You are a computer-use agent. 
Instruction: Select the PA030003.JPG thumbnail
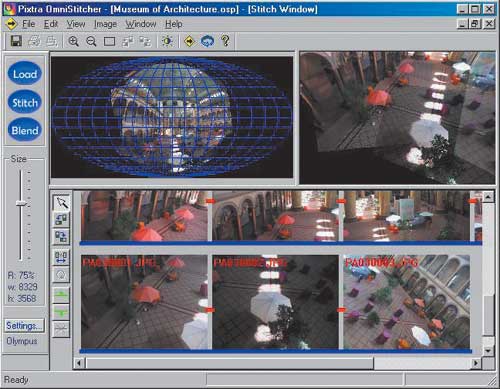[x=407, y=302]
